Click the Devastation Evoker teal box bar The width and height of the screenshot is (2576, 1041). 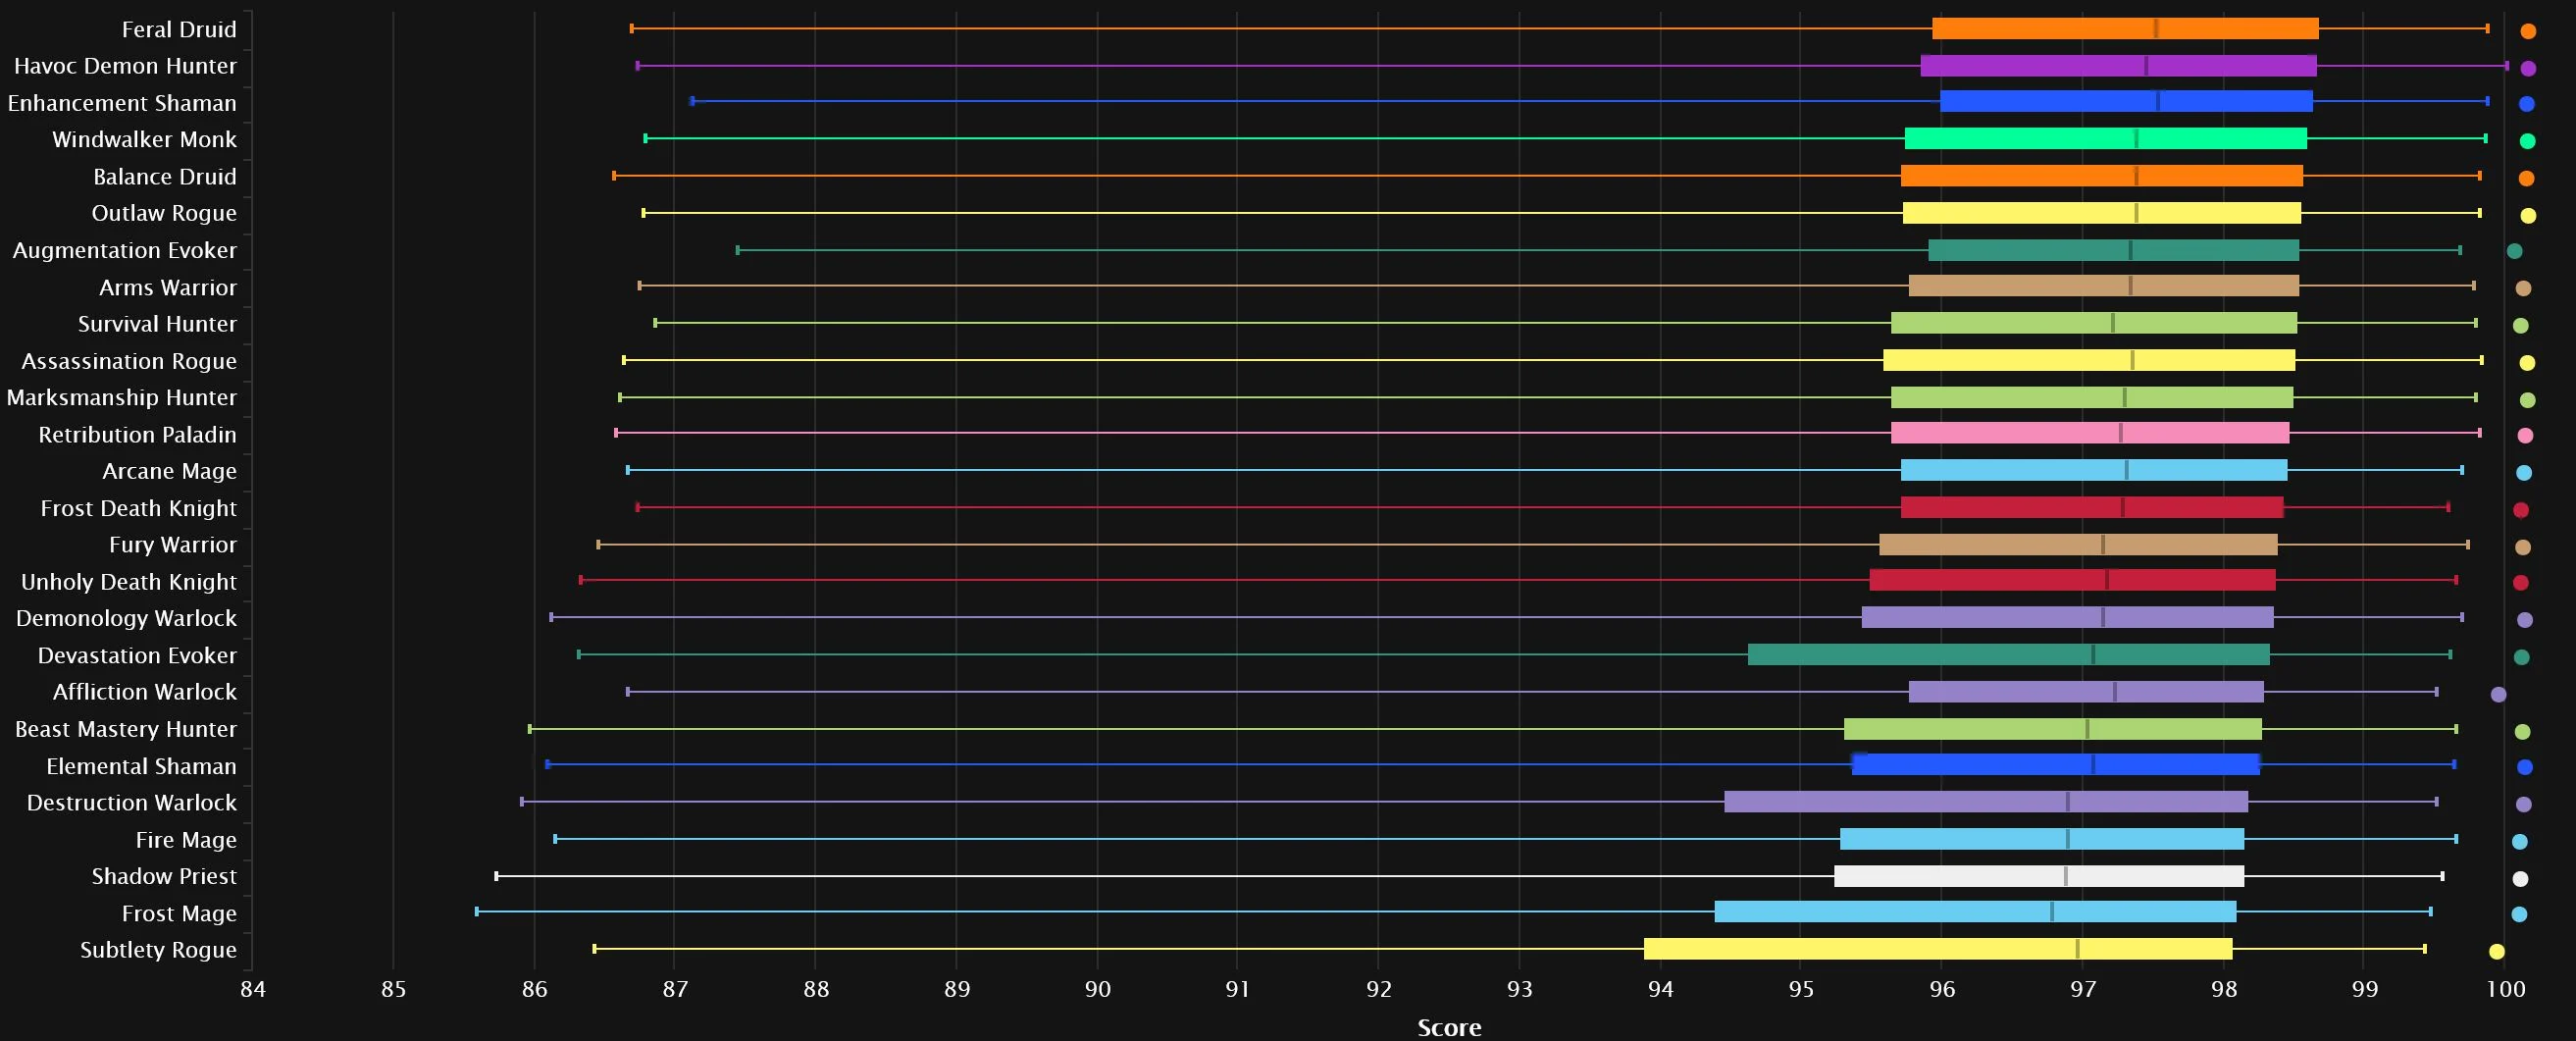pyautogui.click(x=2009, y=655)
